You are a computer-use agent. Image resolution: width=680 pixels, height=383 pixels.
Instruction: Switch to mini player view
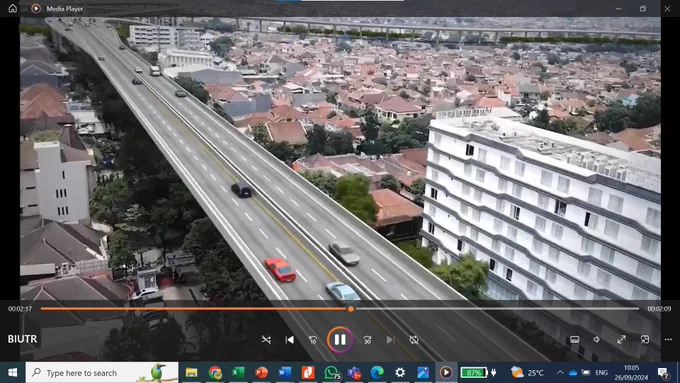(x=645, y=339)
